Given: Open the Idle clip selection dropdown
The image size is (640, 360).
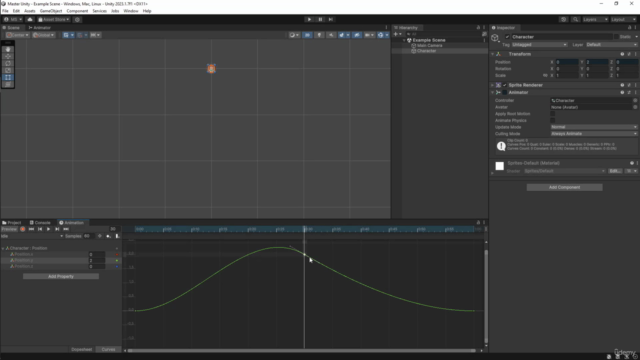Looking at the screenshot, I should tap(32, 236).
